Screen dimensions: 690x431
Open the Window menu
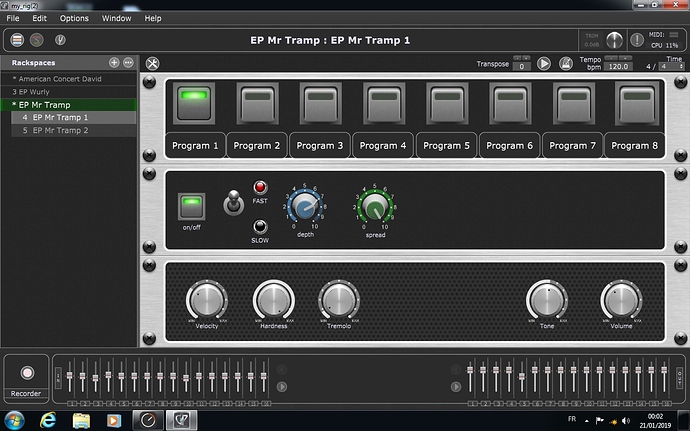click(117, 18)
